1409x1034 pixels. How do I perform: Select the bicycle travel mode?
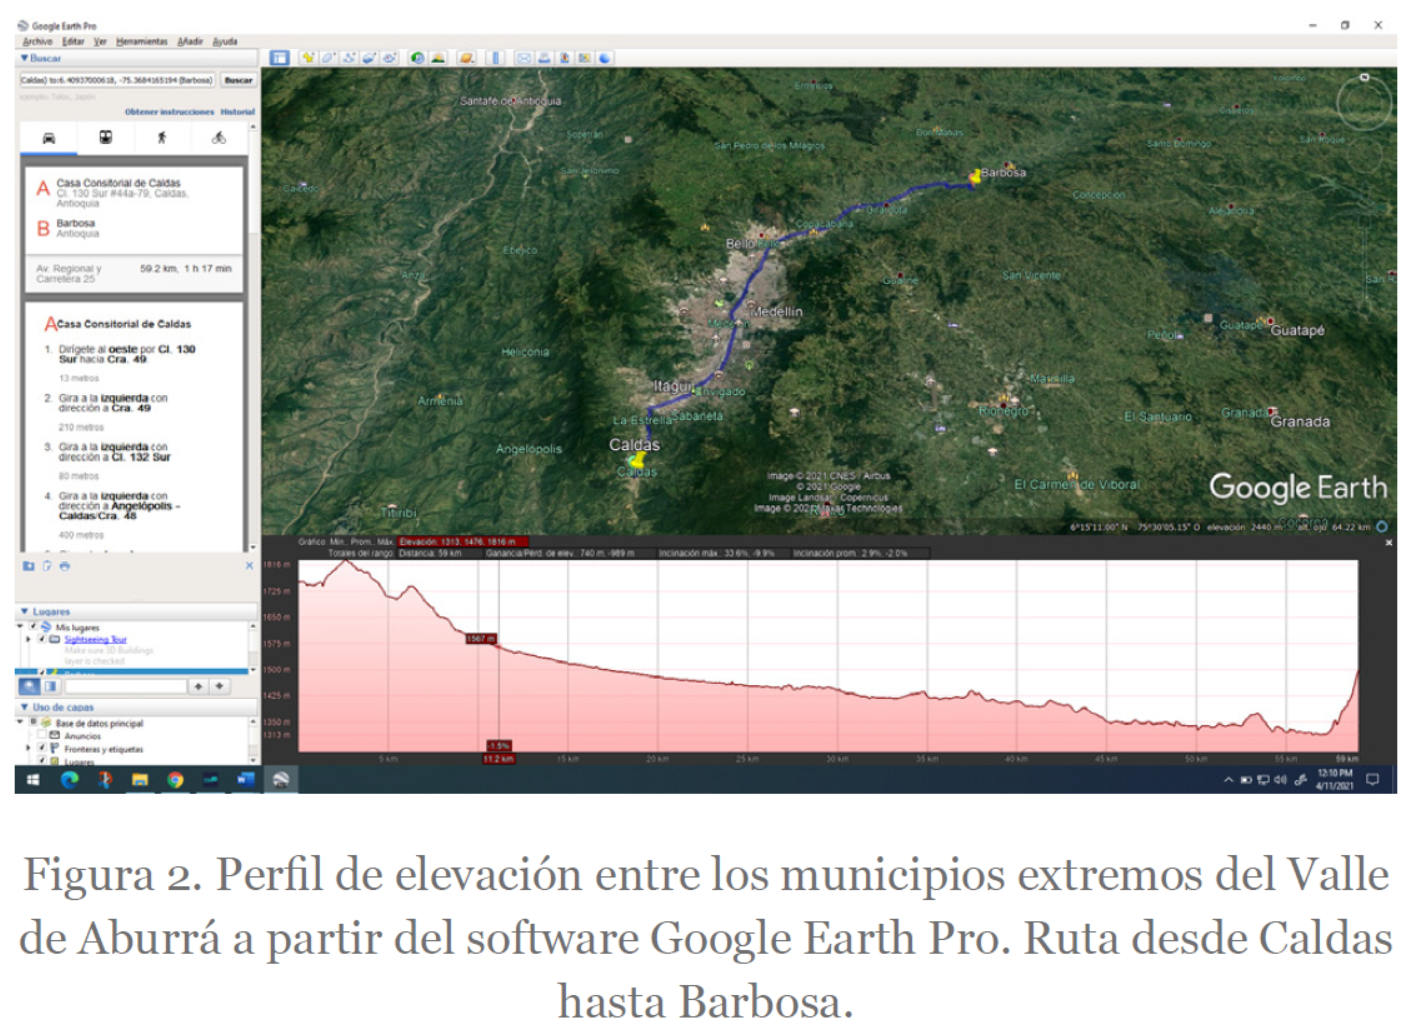coord(219,137)
